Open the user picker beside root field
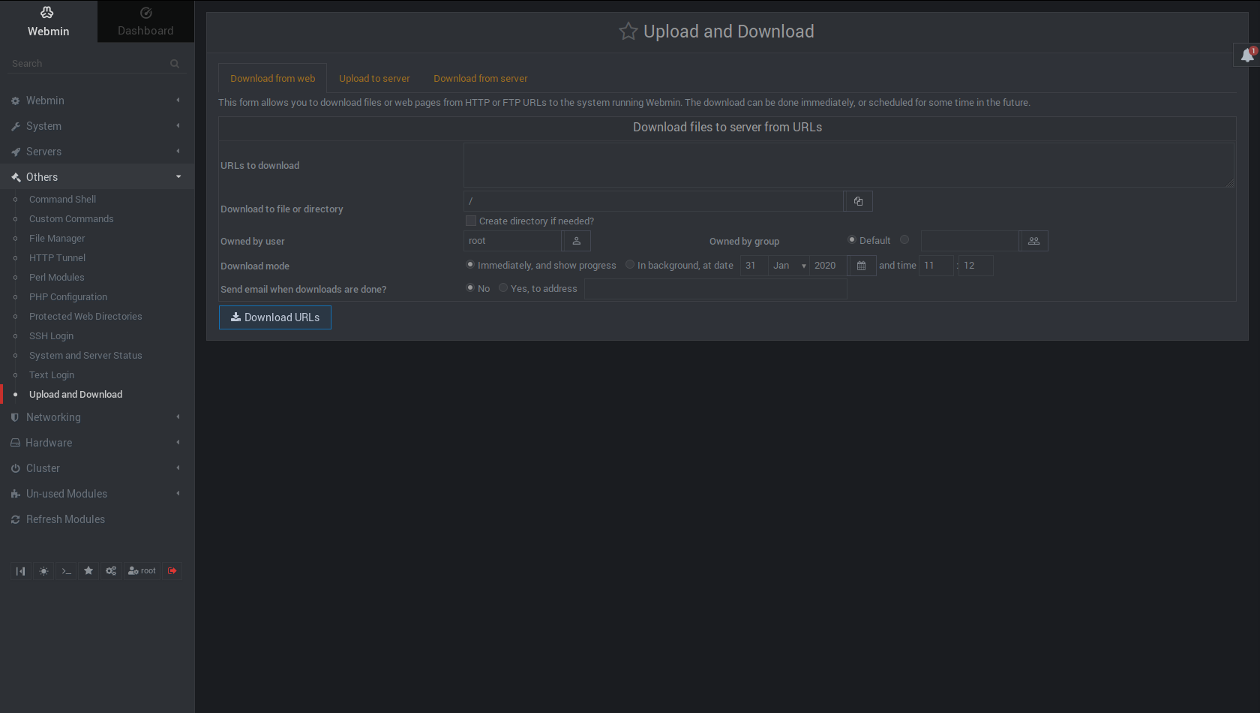The width and height of the screenshot is (1260, 713). click(576, 241)
